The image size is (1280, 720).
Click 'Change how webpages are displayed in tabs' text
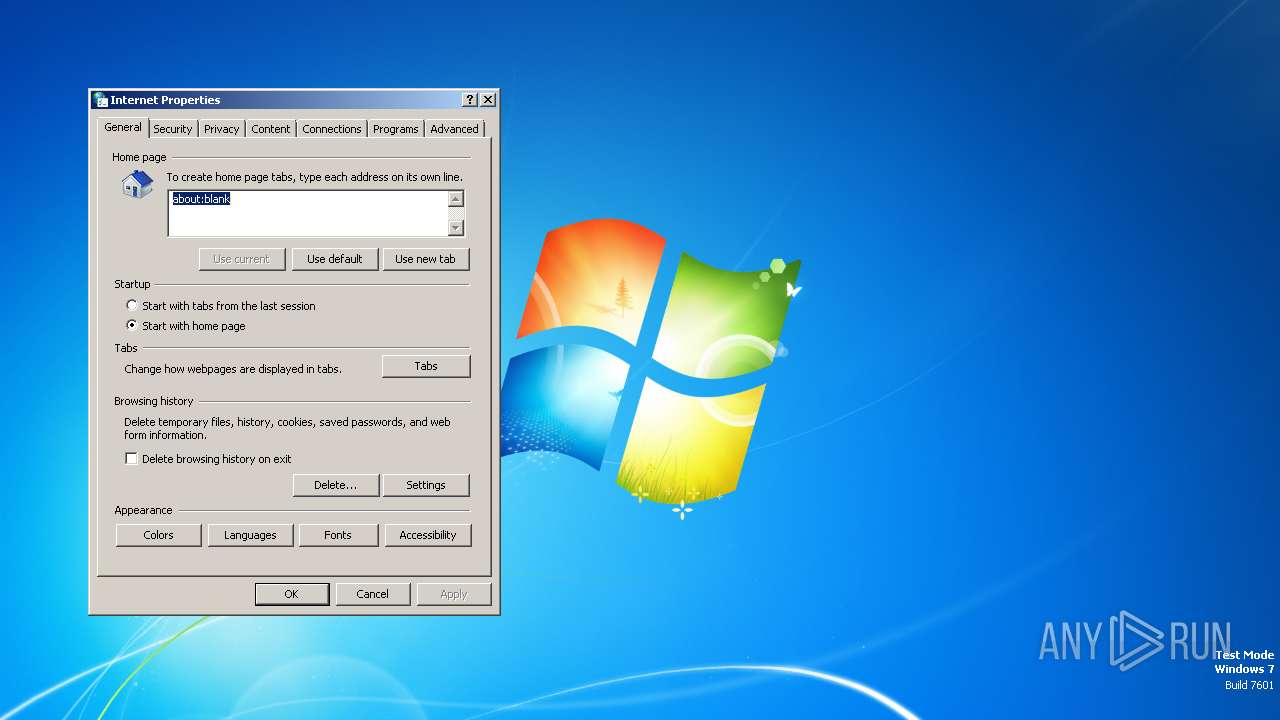pos(233,369)
